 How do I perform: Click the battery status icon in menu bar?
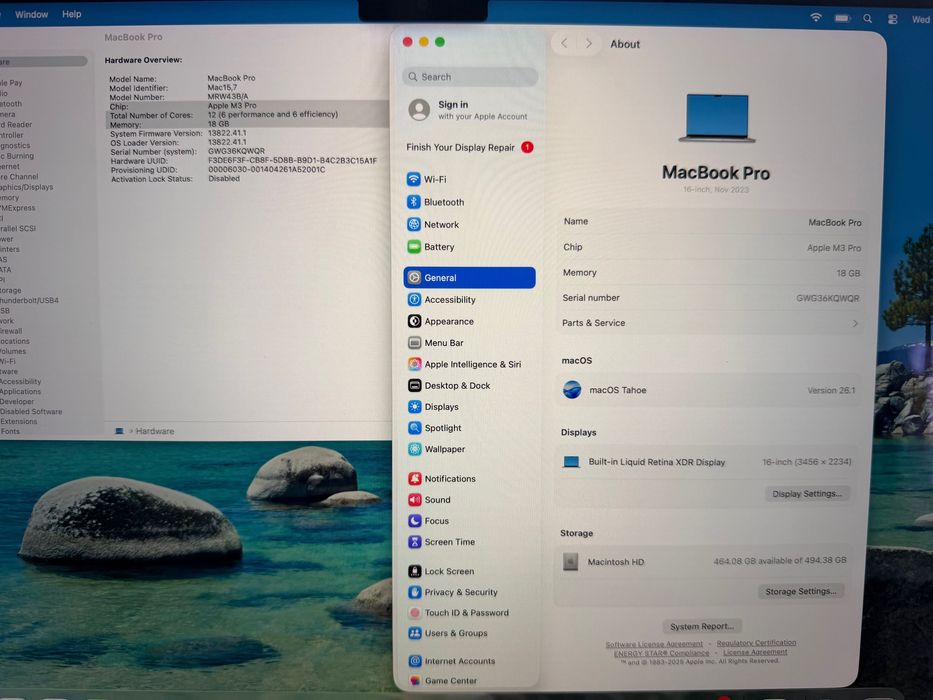pyautogui.click(x=842, y=18)
